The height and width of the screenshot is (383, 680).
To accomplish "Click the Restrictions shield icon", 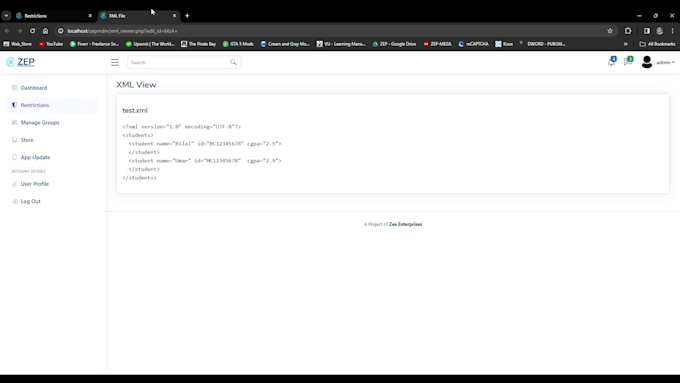I will 14,105.
